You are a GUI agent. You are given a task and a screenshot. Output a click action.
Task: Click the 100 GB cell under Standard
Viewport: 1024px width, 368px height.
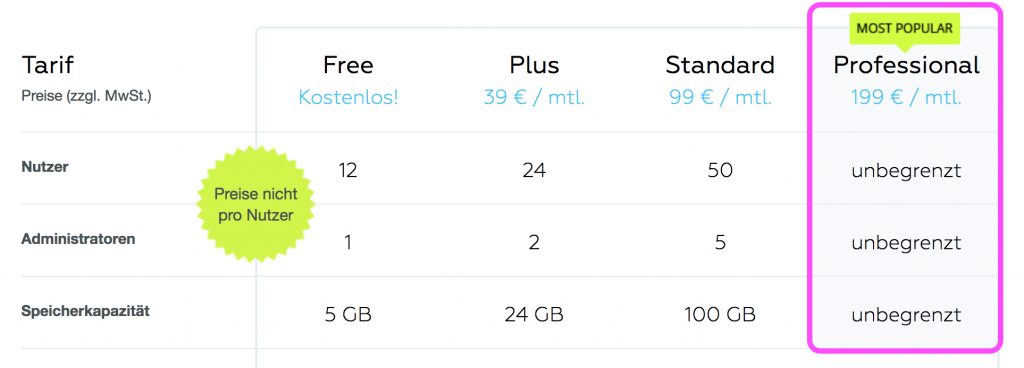pyautogui.click(x=720, y=315)
